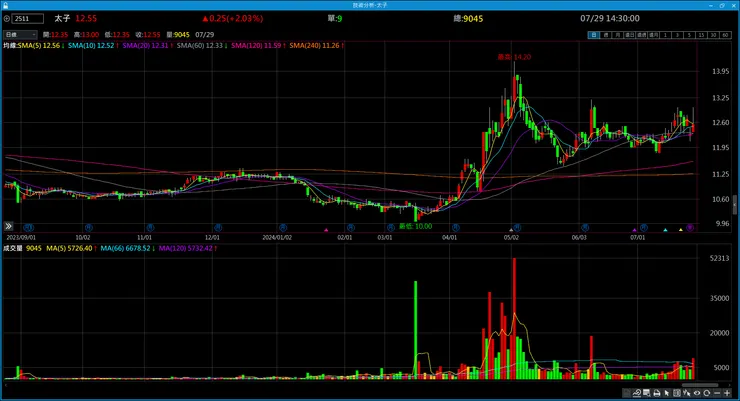The width and height of the screenshot is (740, 401).
Task: Click the 最高 14.20 high price label
Action: 514,57
